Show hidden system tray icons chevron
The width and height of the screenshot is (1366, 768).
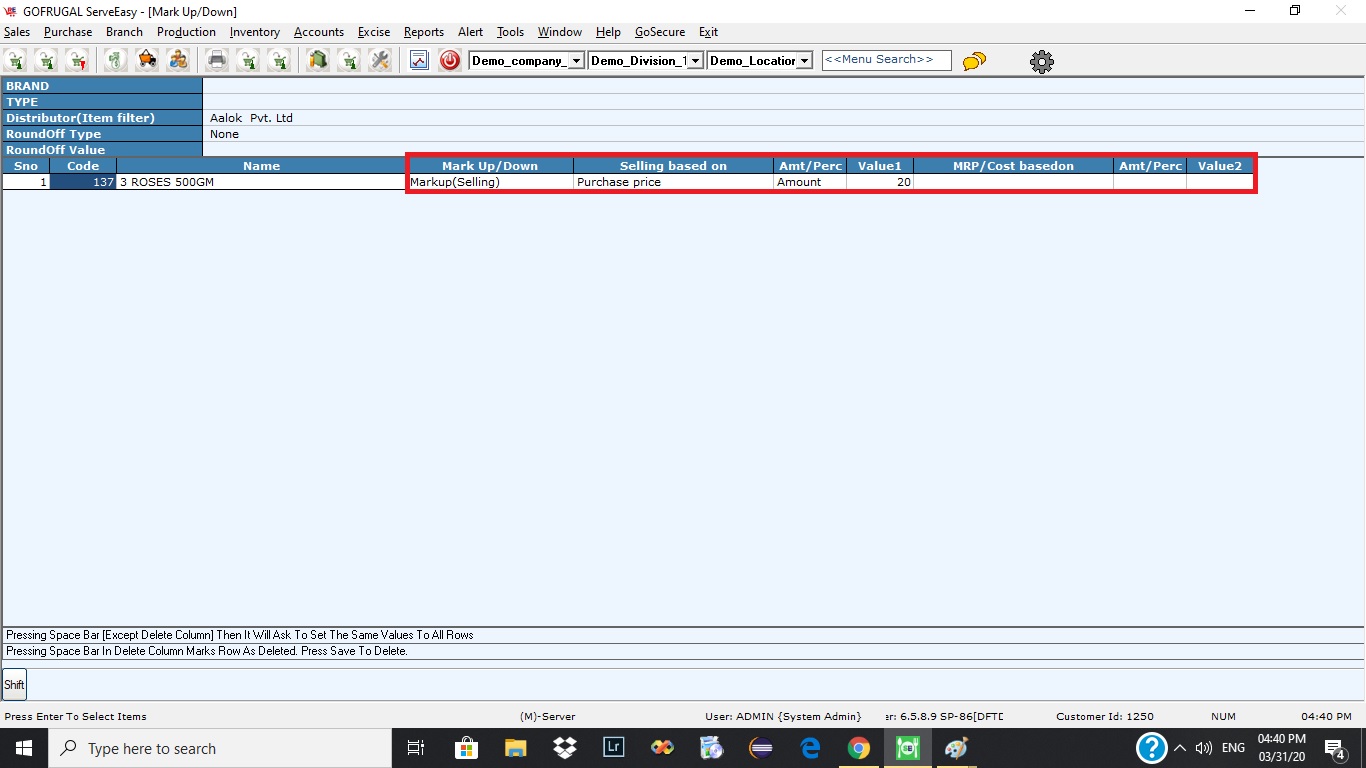tap(1180, 748)
